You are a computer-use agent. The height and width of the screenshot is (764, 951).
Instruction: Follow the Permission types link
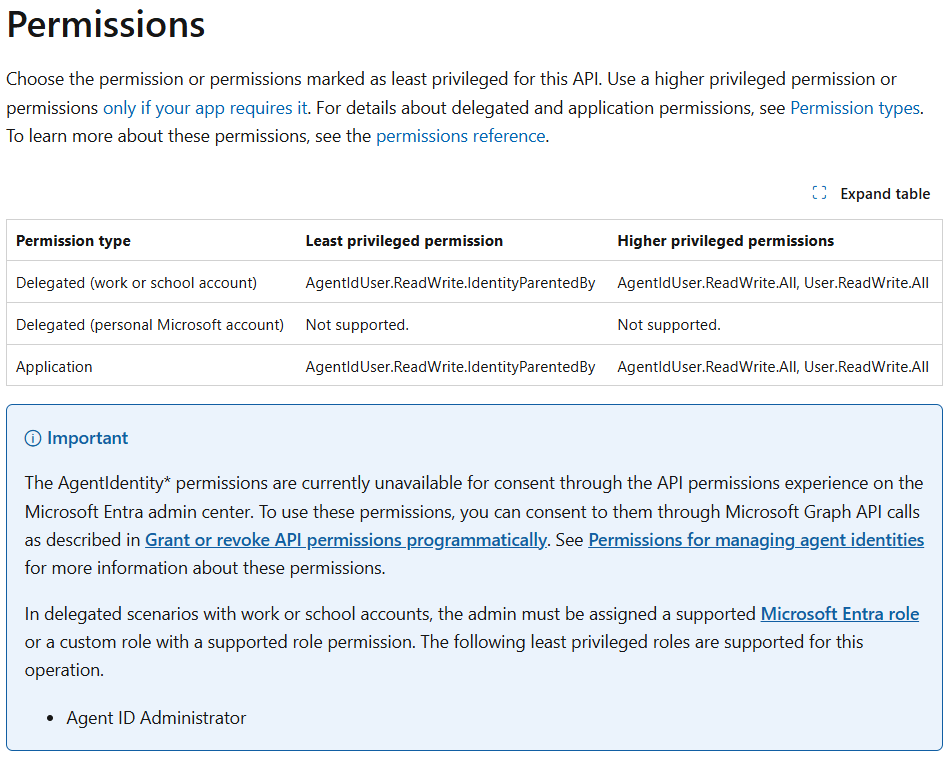coord(854,108)
